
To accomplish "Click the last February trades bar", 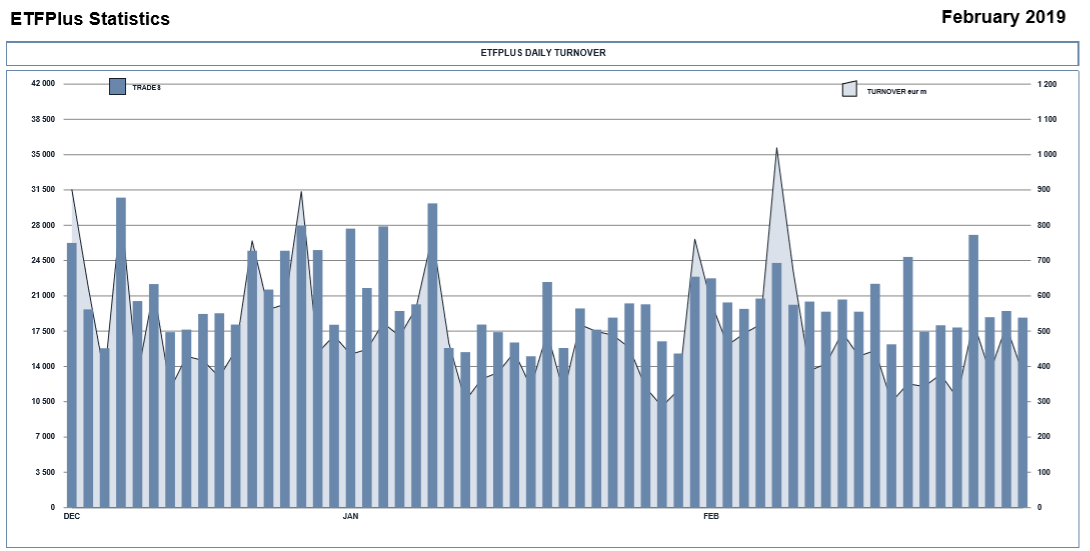I will click(x=1023, y=412).
